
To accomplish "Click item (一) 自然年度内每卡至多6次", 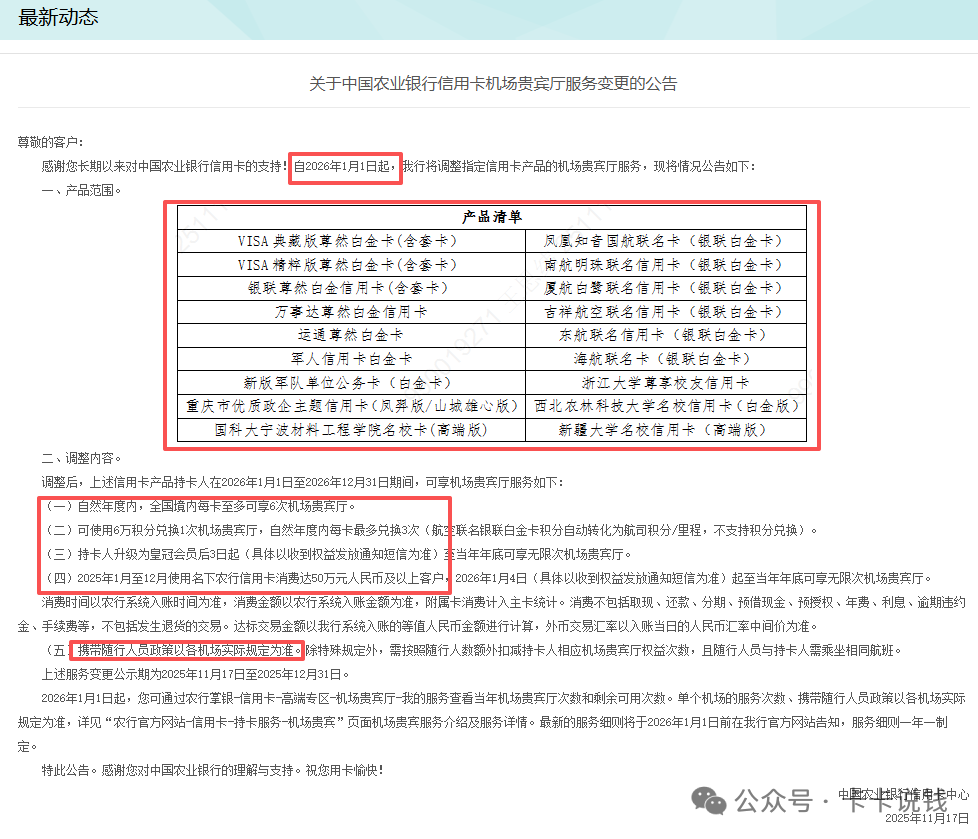I will point(198,507).
